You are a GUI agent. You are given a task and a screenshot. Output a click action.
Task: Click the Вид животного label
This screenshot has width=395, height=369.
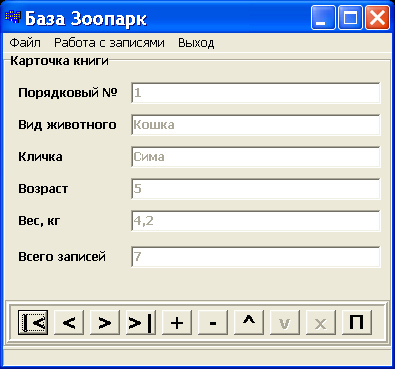click(67, 125)
